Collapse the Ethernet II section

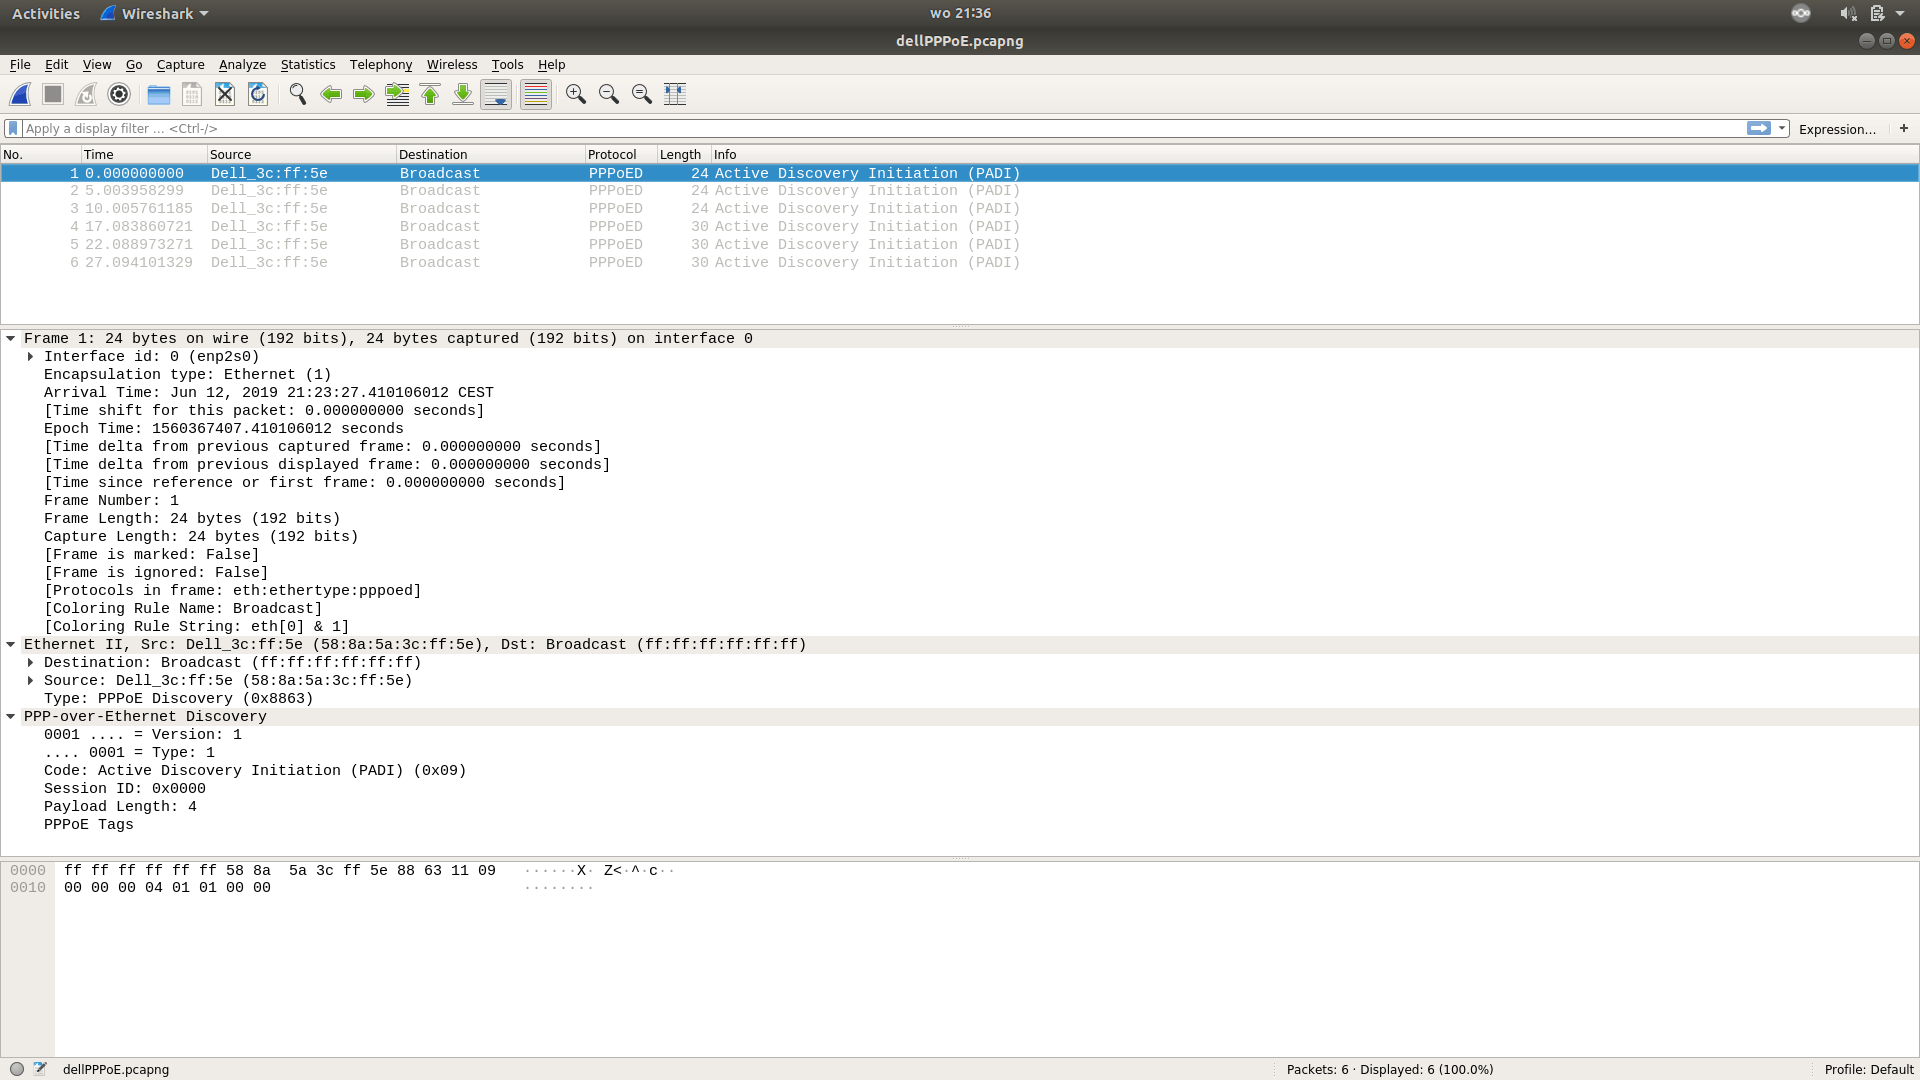pyautogui.click(x=11, y=645)
